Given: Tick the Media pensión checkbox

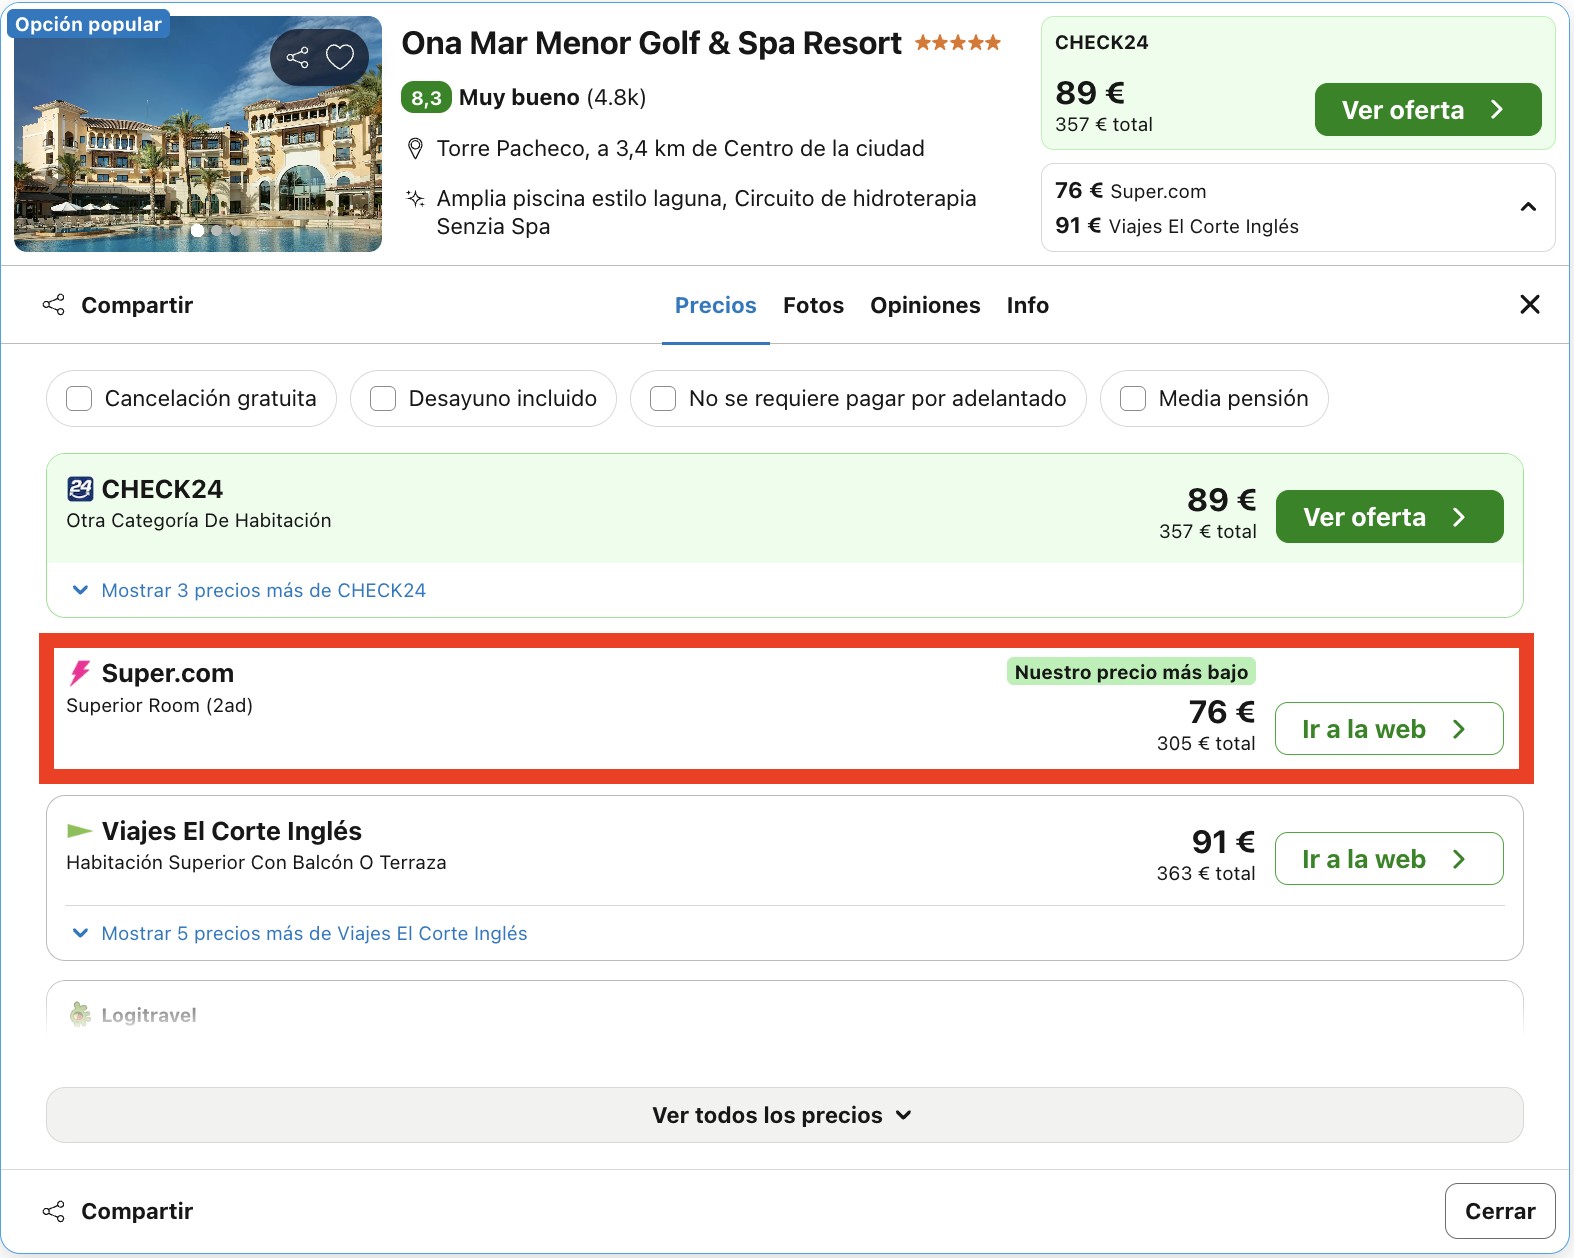Looking at the screenshot, I should [1133, 399].
